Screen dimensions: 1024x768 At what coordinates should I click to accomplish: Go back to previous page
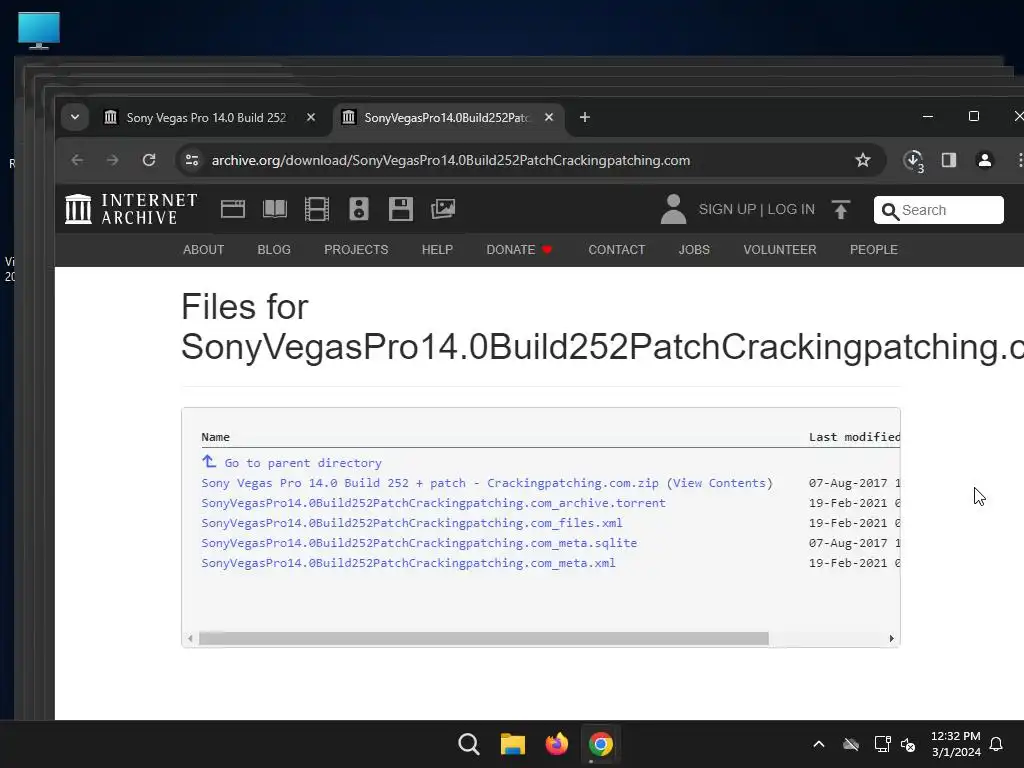click(77, 160)
